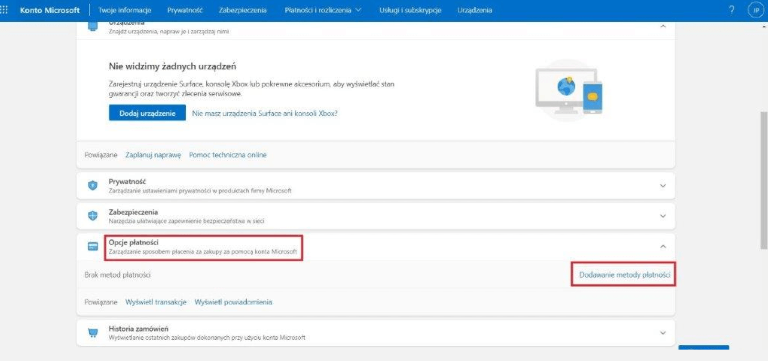This screenshot has height=361, width=768.
Task: Open the Zaplanuj naprawę link
Action: tap(153, 155)
